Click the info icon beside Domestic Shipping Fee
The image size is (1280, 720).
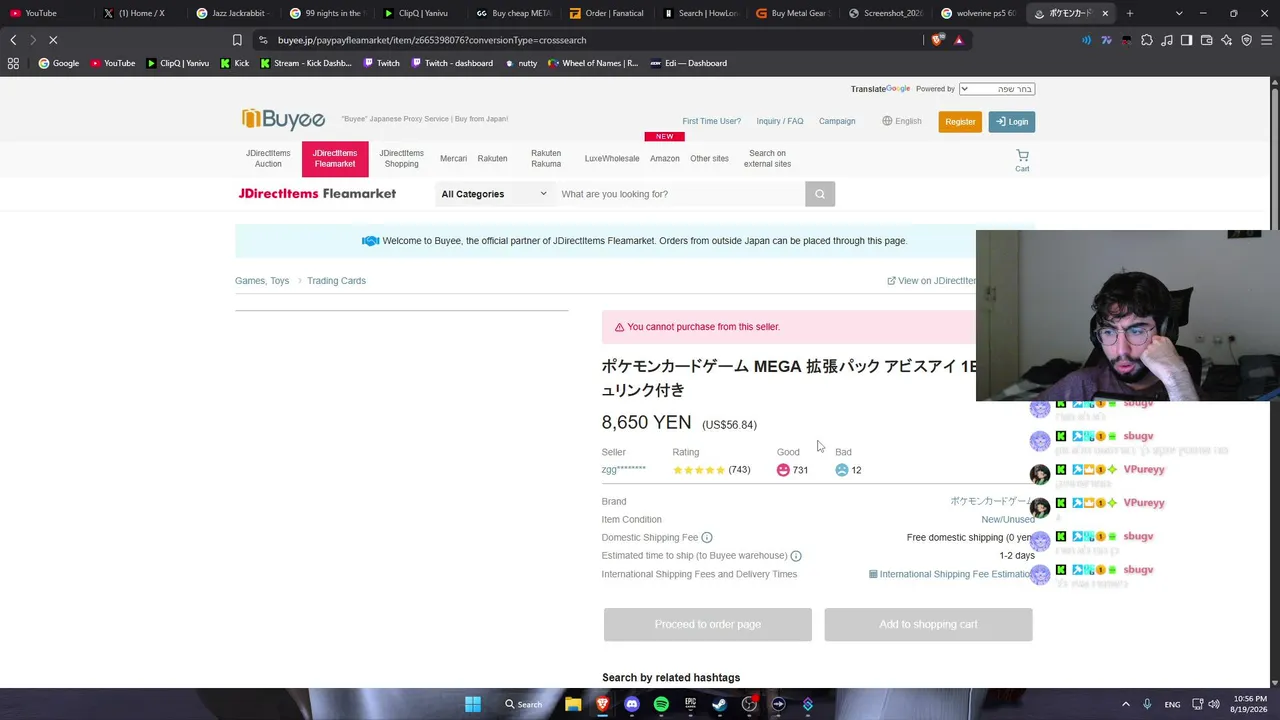(x=707, y=538)
